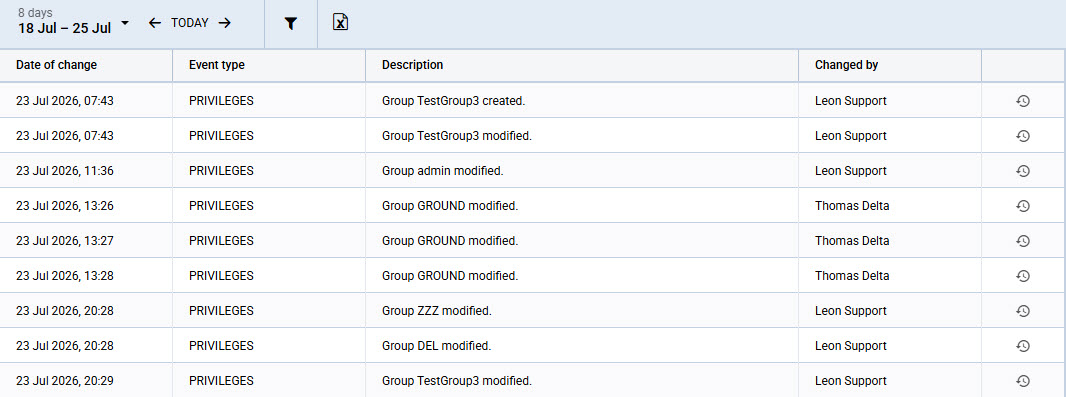The height and width of the screenshot is (397, 1066).
Task: Click Thomas Delta in the 13:28 row
Action: pos(852,276)
